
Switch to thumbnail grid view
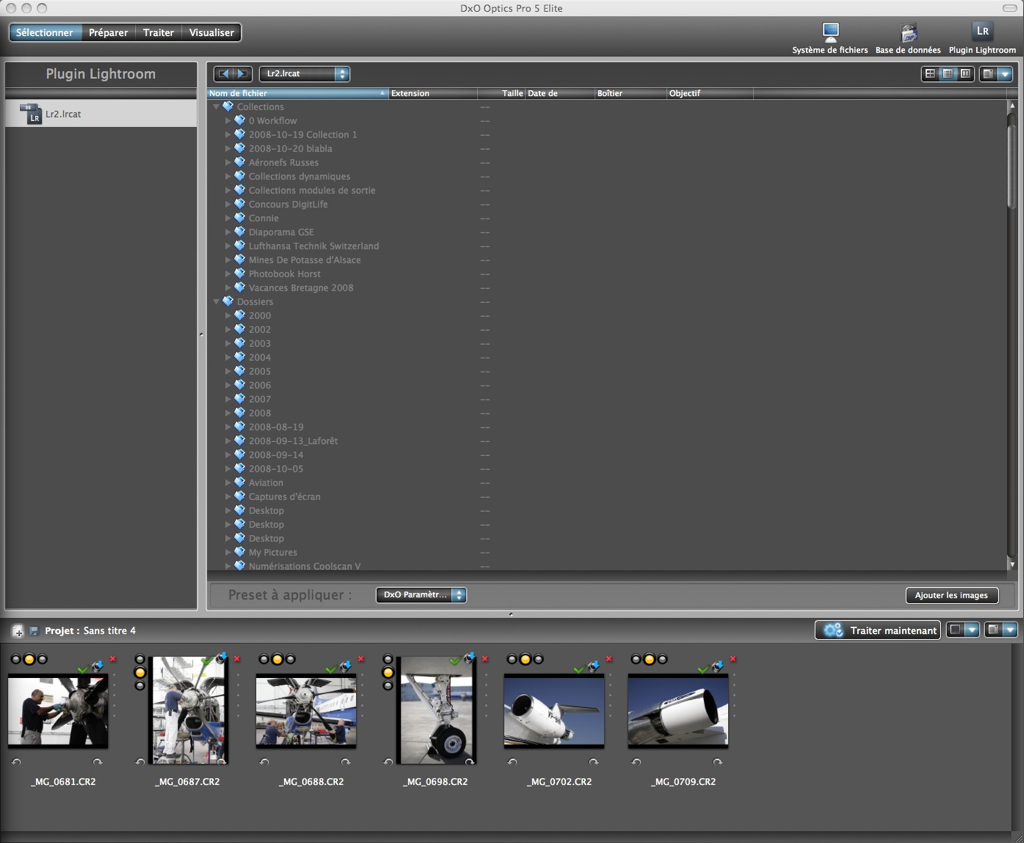tap(930, 74)
